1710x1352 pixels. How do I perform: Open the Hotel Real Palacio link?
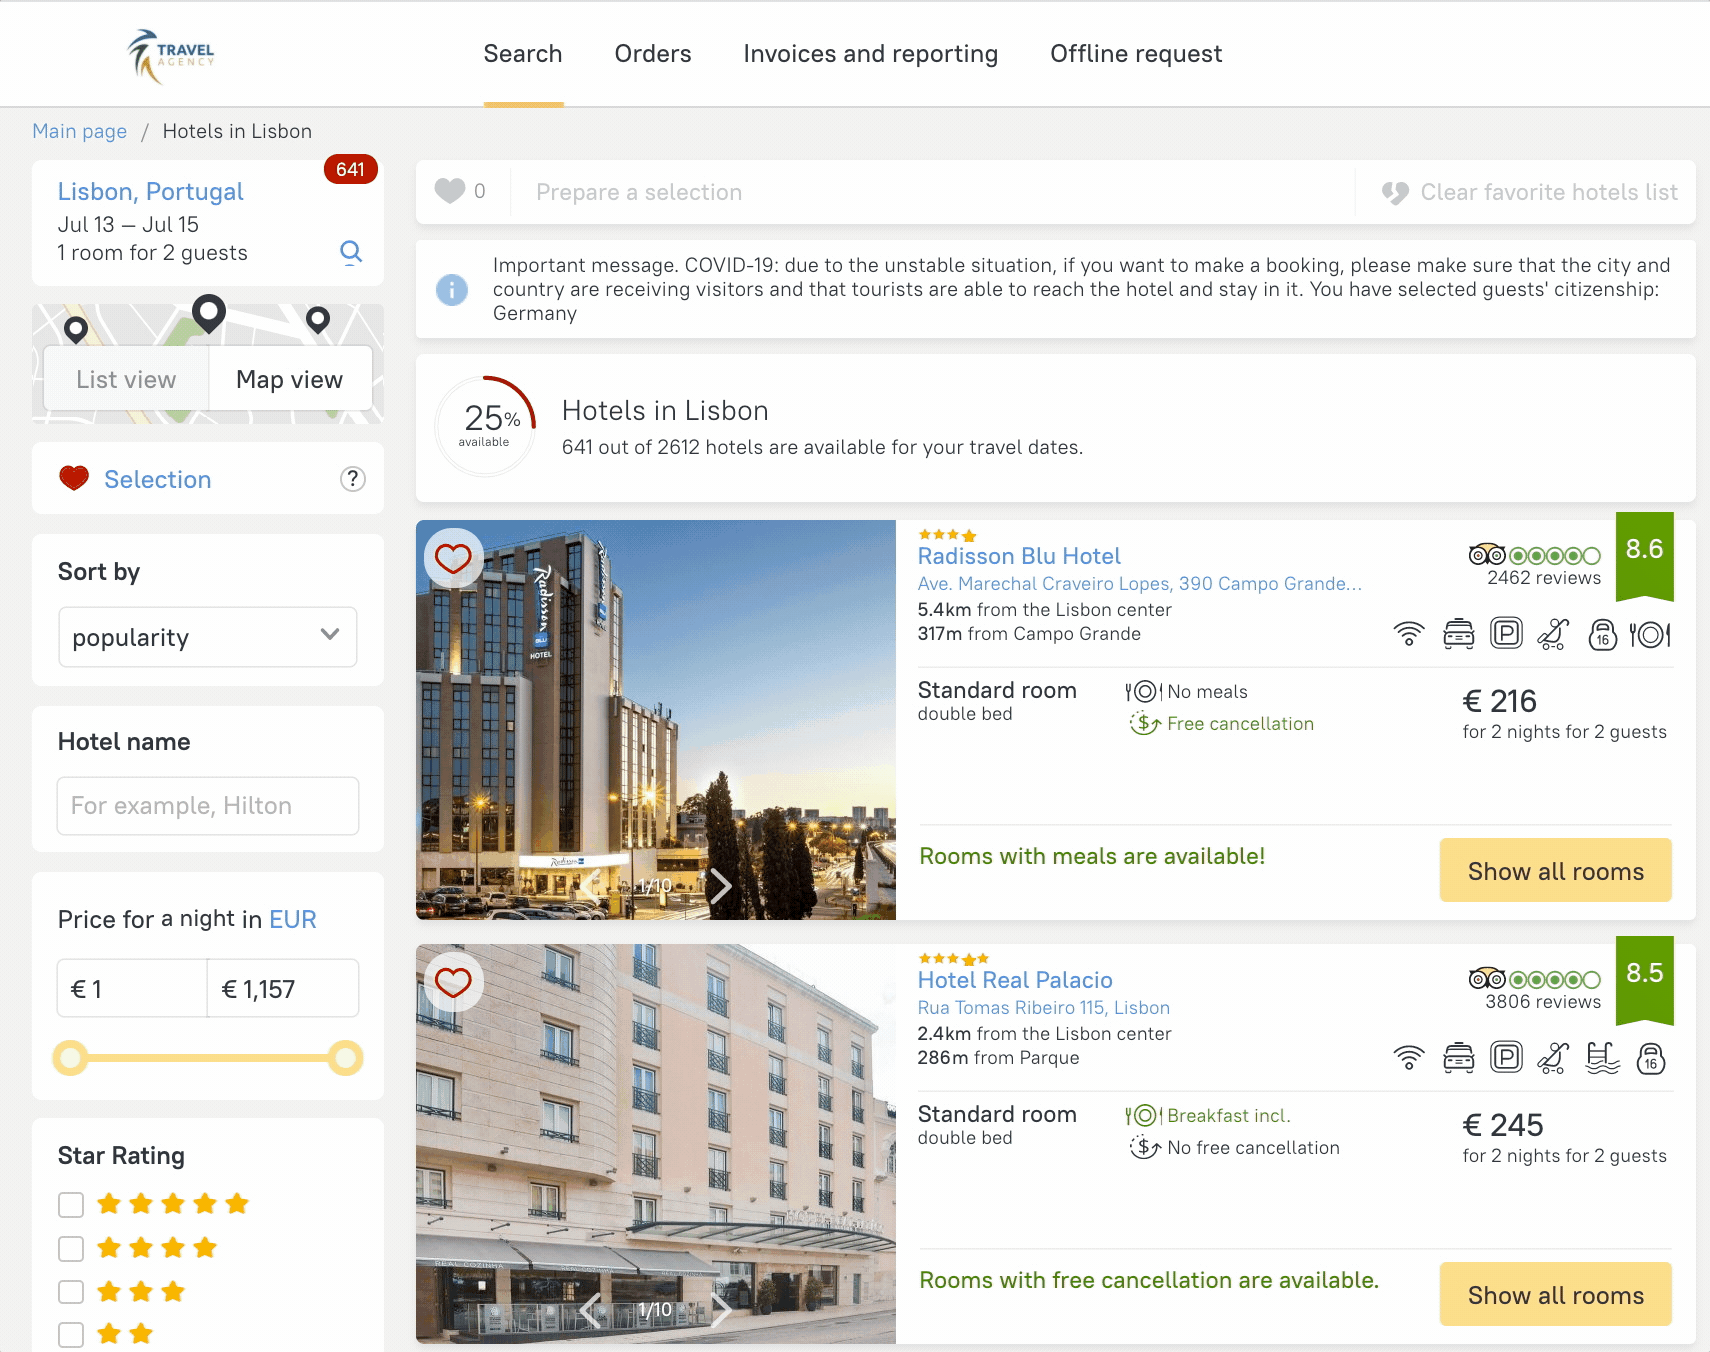tap(1015, 980)
